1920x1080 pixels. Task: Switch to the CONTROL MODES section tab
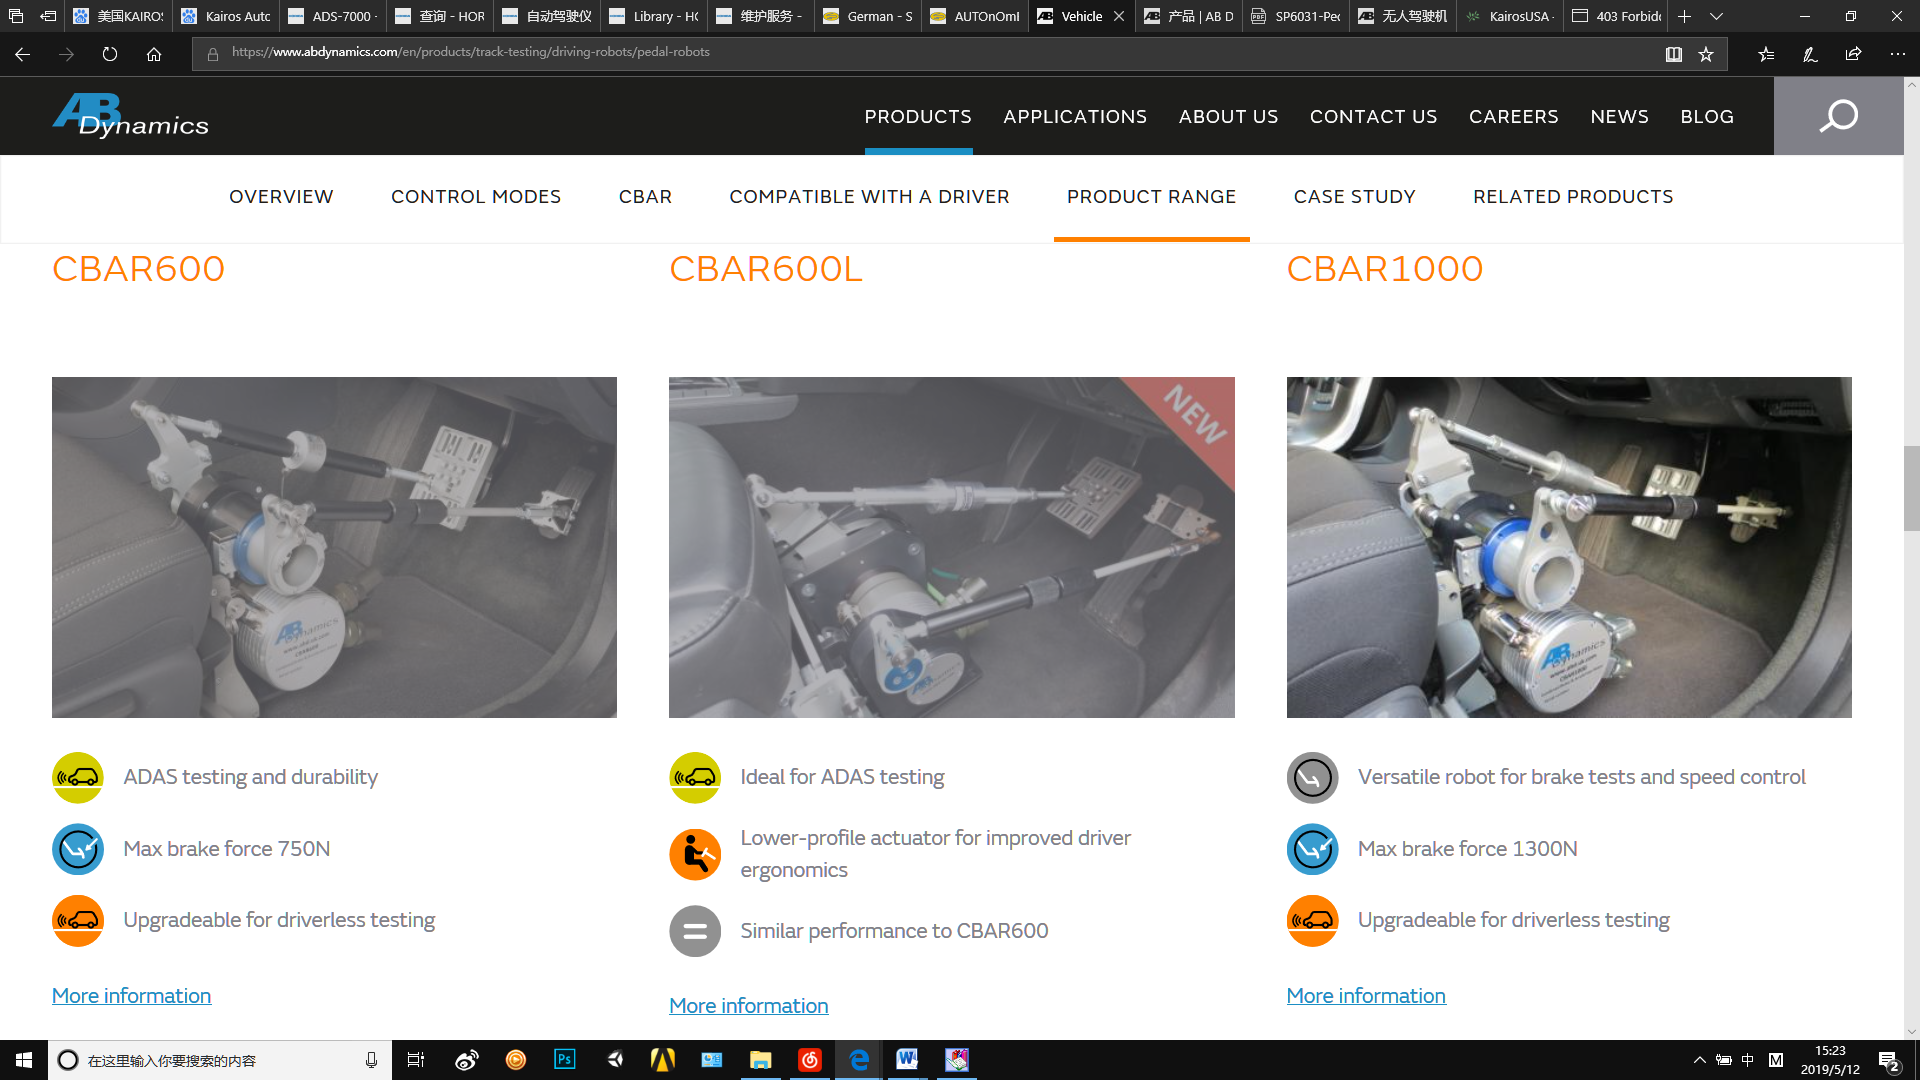pos(476,197)
